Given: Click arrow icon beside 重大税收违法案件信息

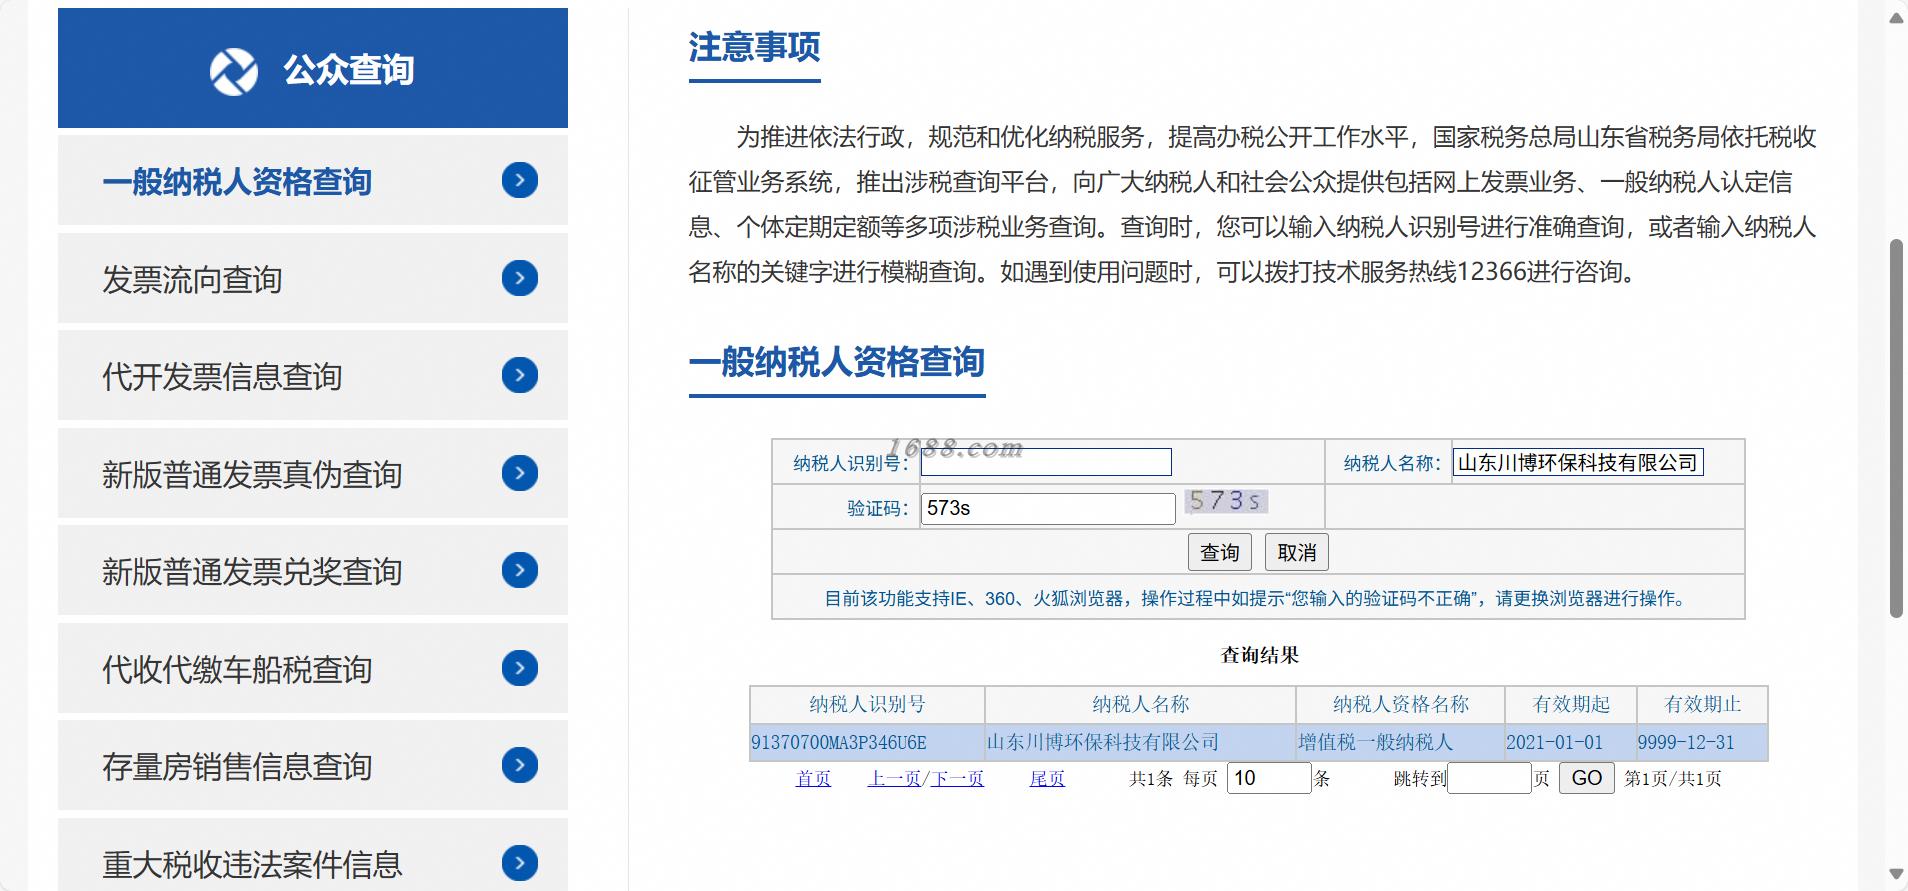Looking at the screenshot, I should (x=520, y=863).
